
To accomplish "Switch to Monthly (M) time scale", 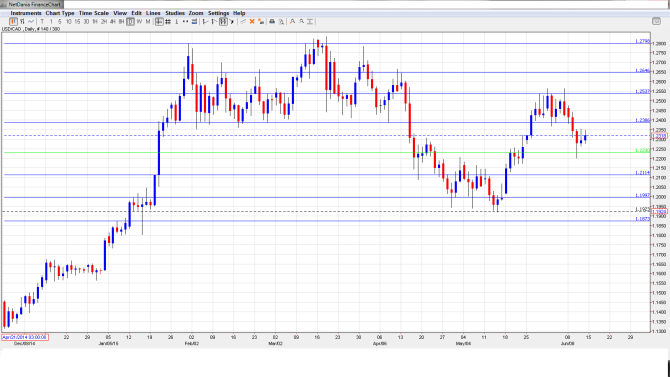I will click(x=148, y=21).
